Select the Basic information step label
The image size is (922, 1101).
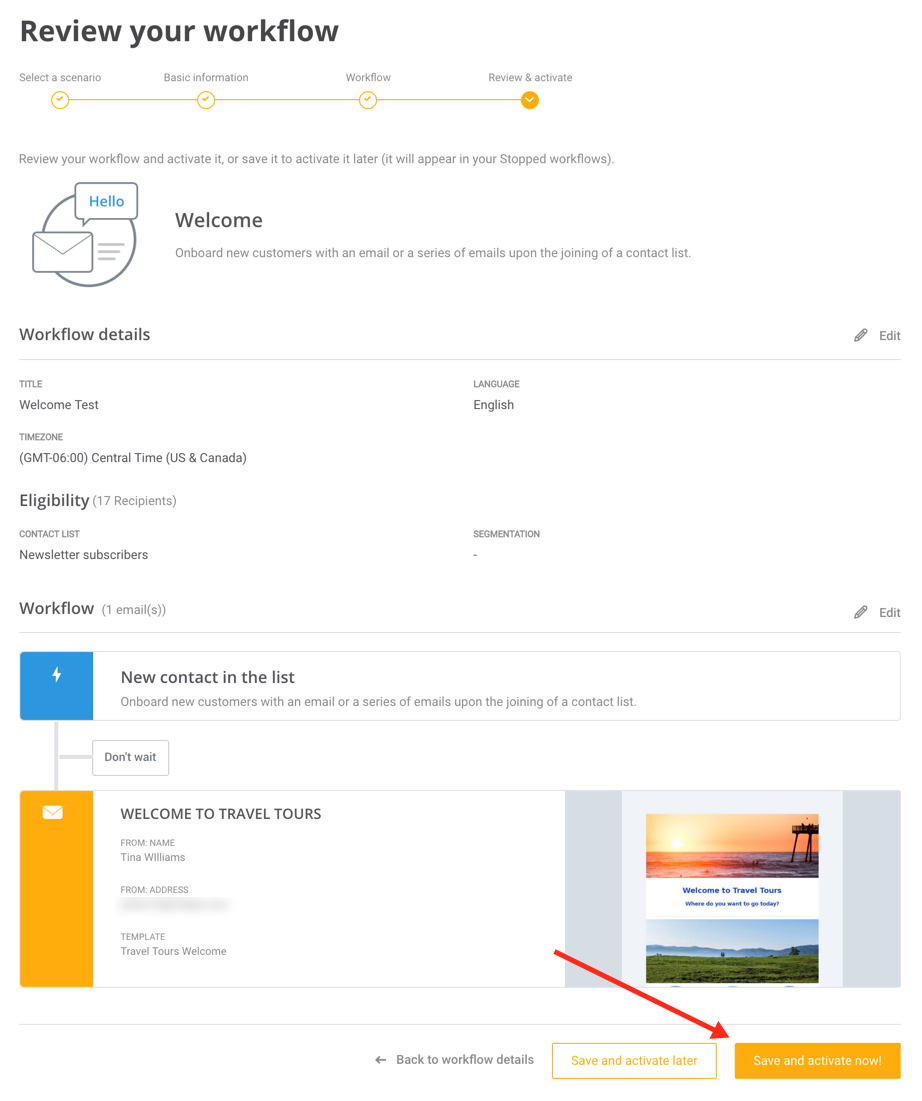click(x=206, y=77)
